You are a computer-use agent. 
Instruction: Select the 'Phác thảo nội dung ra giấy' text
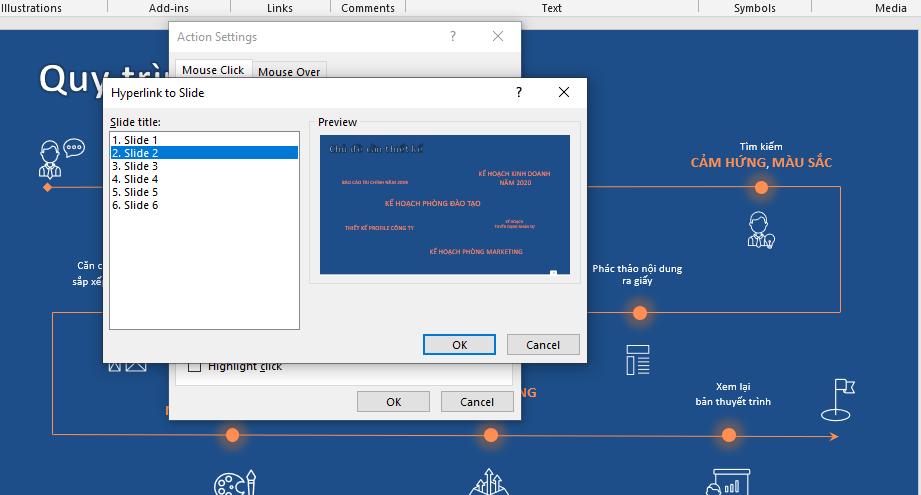(x=637, y=274)
